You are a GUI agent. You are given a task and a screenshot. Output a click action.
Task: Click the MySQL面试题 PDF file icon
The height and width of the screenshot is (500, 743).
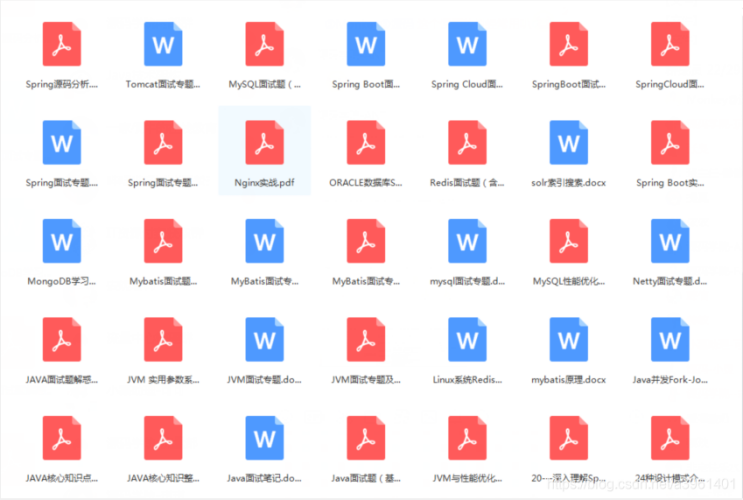pos(264,44)
